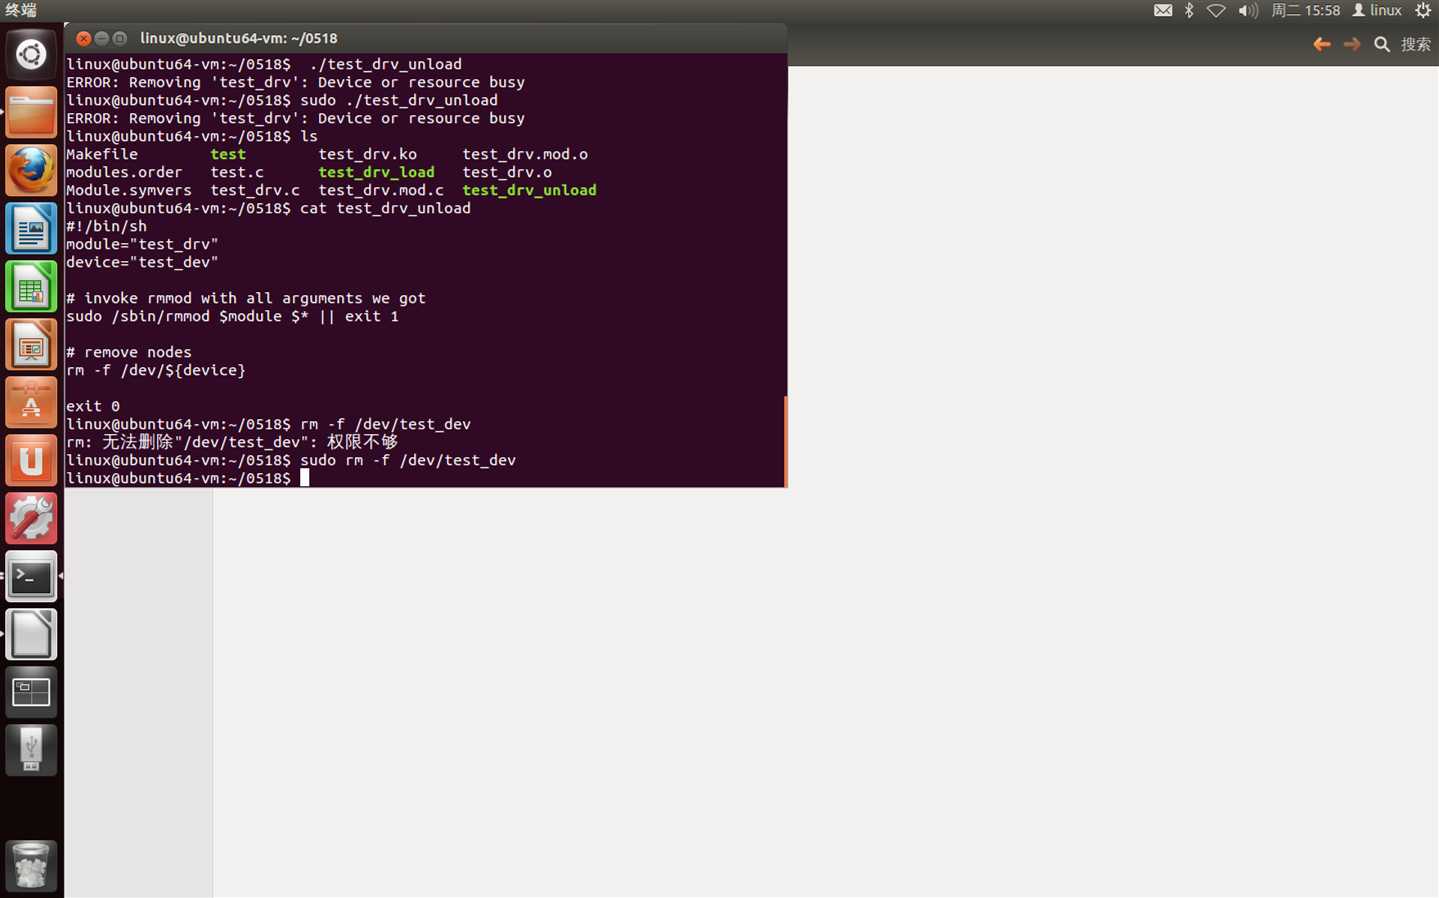Open the Bluetooth indicator menu
This screenshot has width=1439, height=898.
pos(1189,10)
